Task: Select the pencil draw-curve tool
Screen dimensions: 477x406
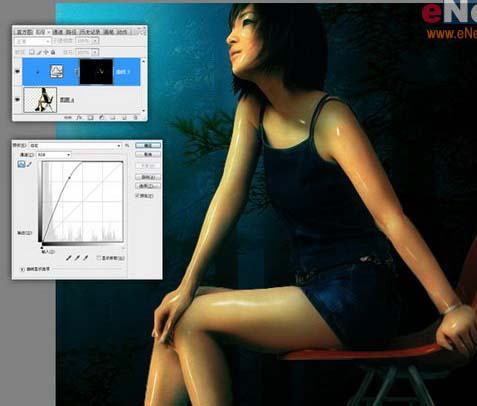Action: tap(29, 164)
